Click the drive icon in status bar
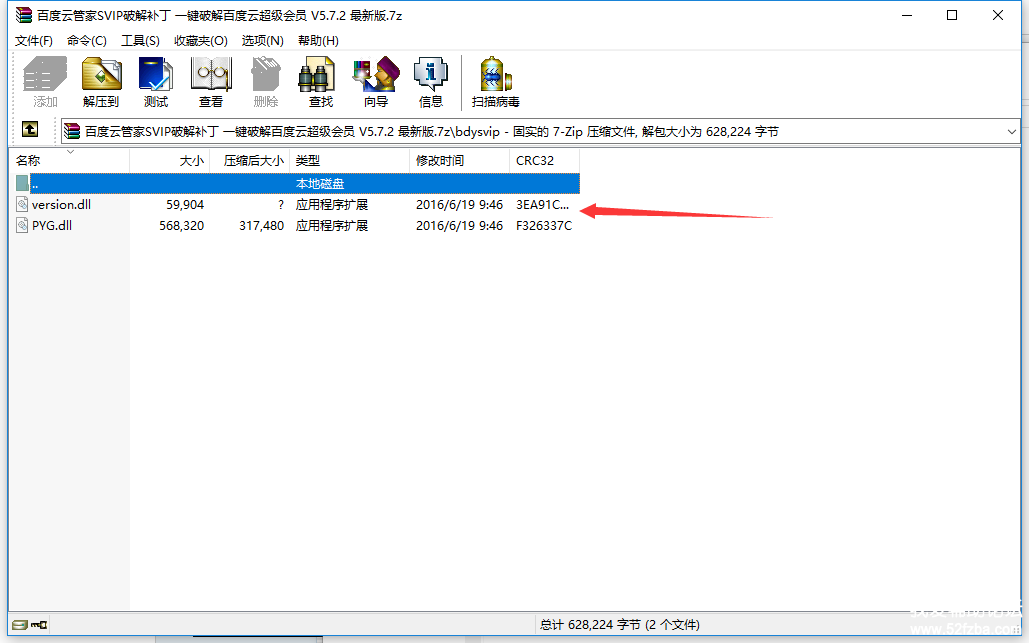Image resolution: width=1029 pixels, height=643 pixels. (x=20, y=625)
